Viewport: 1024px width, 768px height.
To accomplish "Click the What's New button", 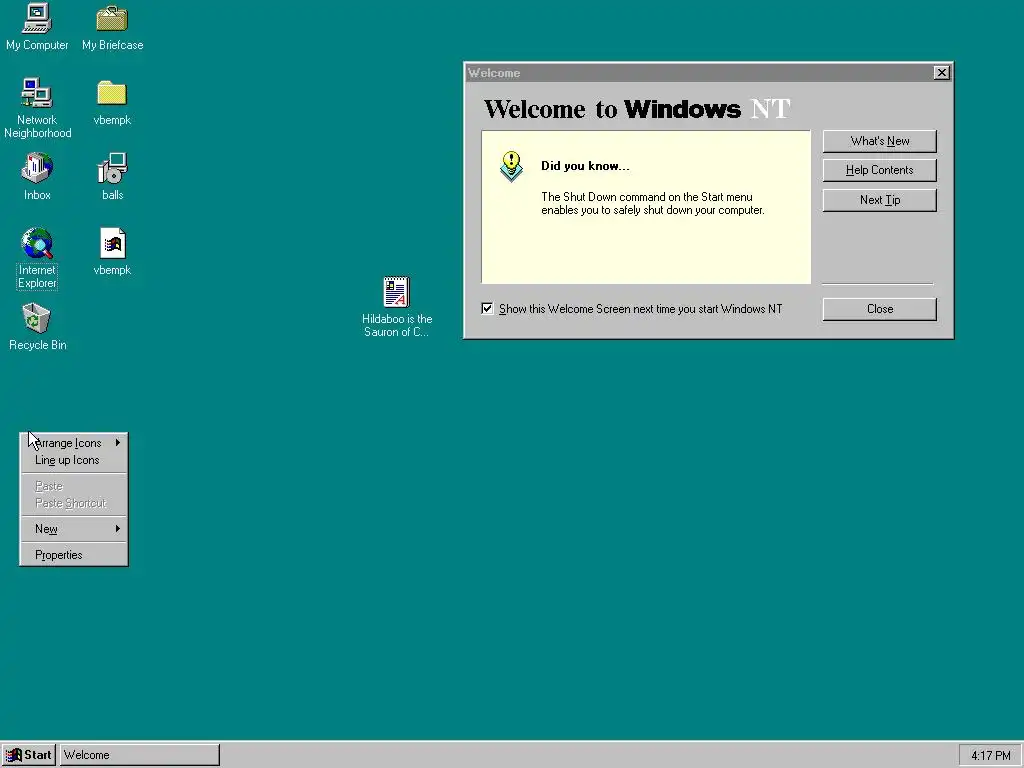I will 880,141.
